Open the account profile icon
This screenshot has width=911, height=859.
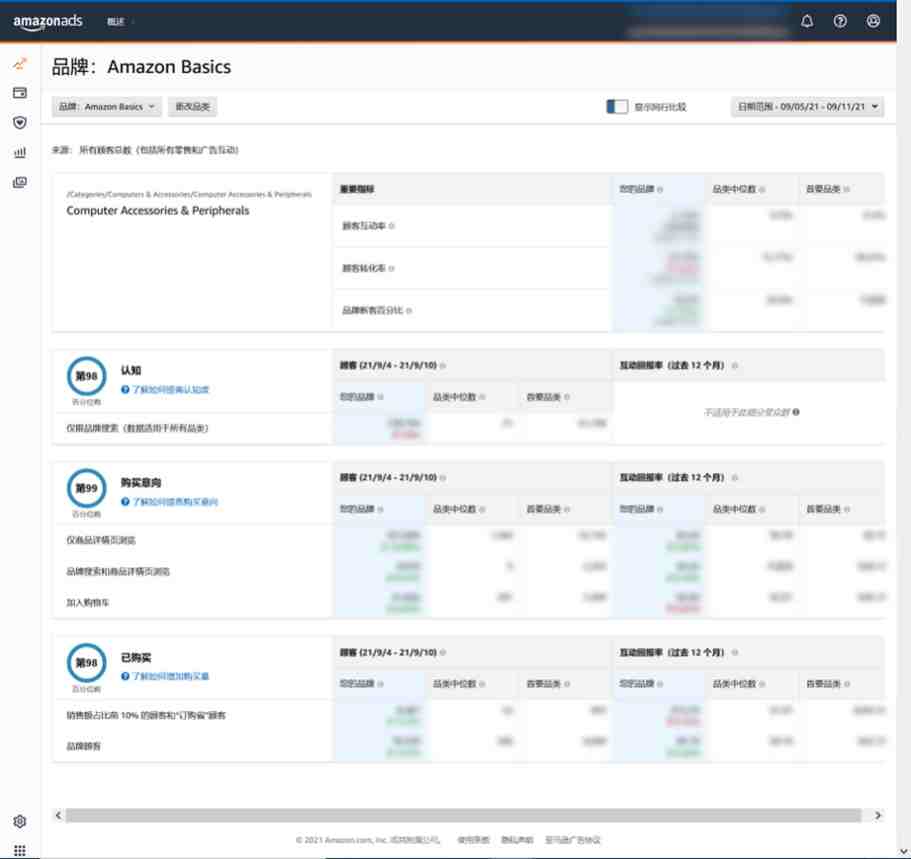pos(873,22)
